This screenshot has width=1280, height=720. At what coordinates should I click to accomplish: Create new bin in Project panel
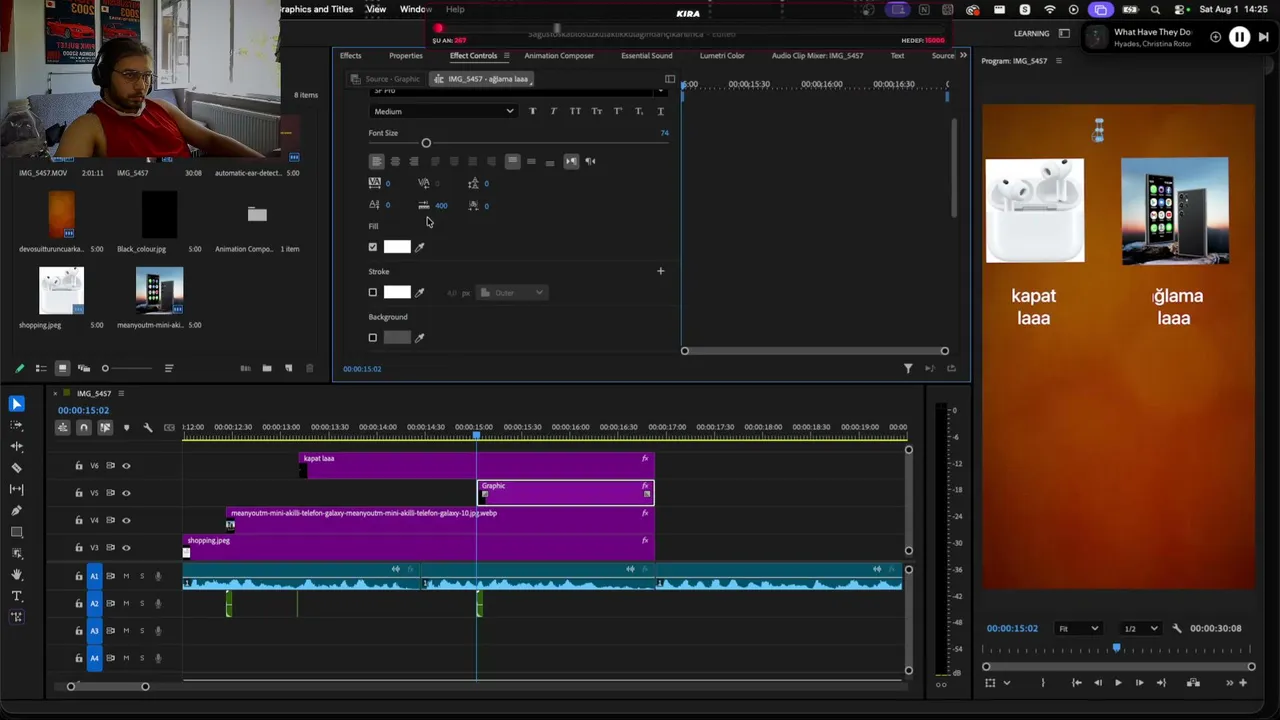click(x=267, y=369)
